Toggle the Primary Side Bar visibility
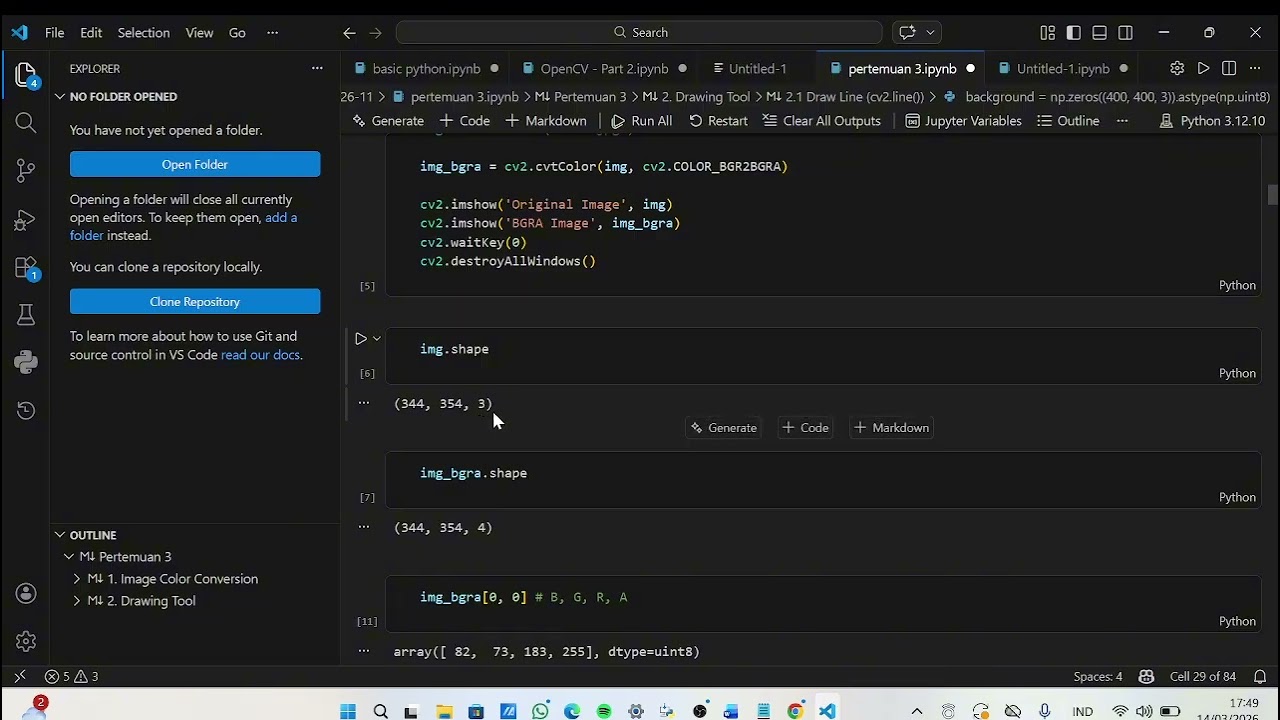 point(1074,33)
